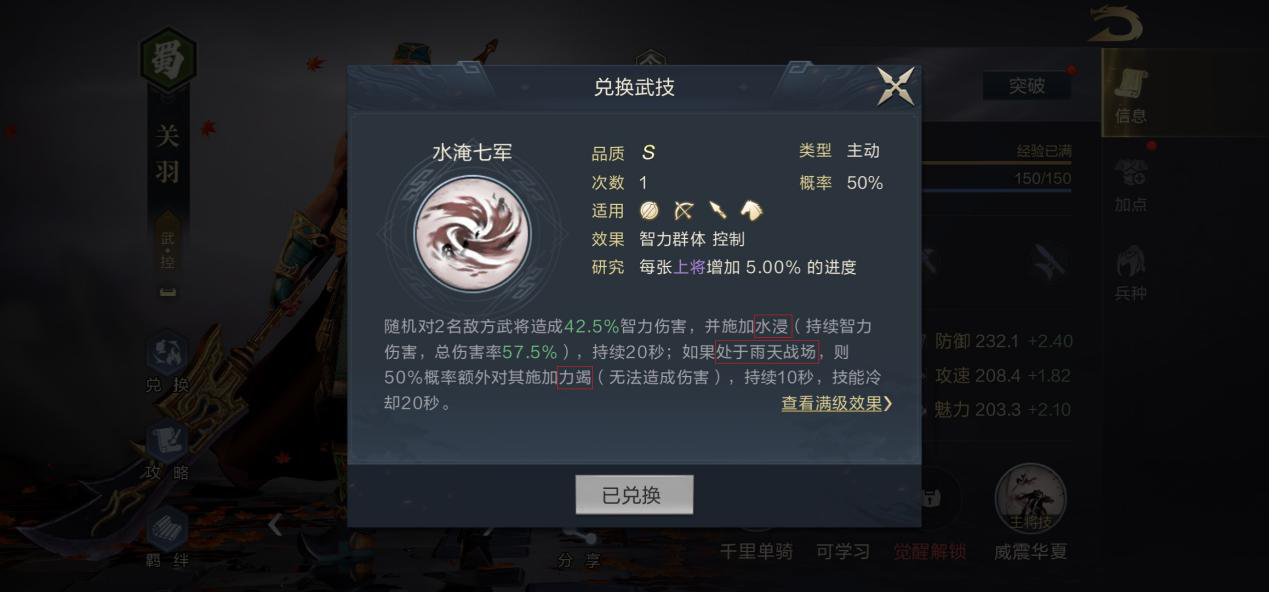Open the 加点 tab
Image resolution: width=1269 pixels, height=592 pixels.
(x=1131, y=184)
